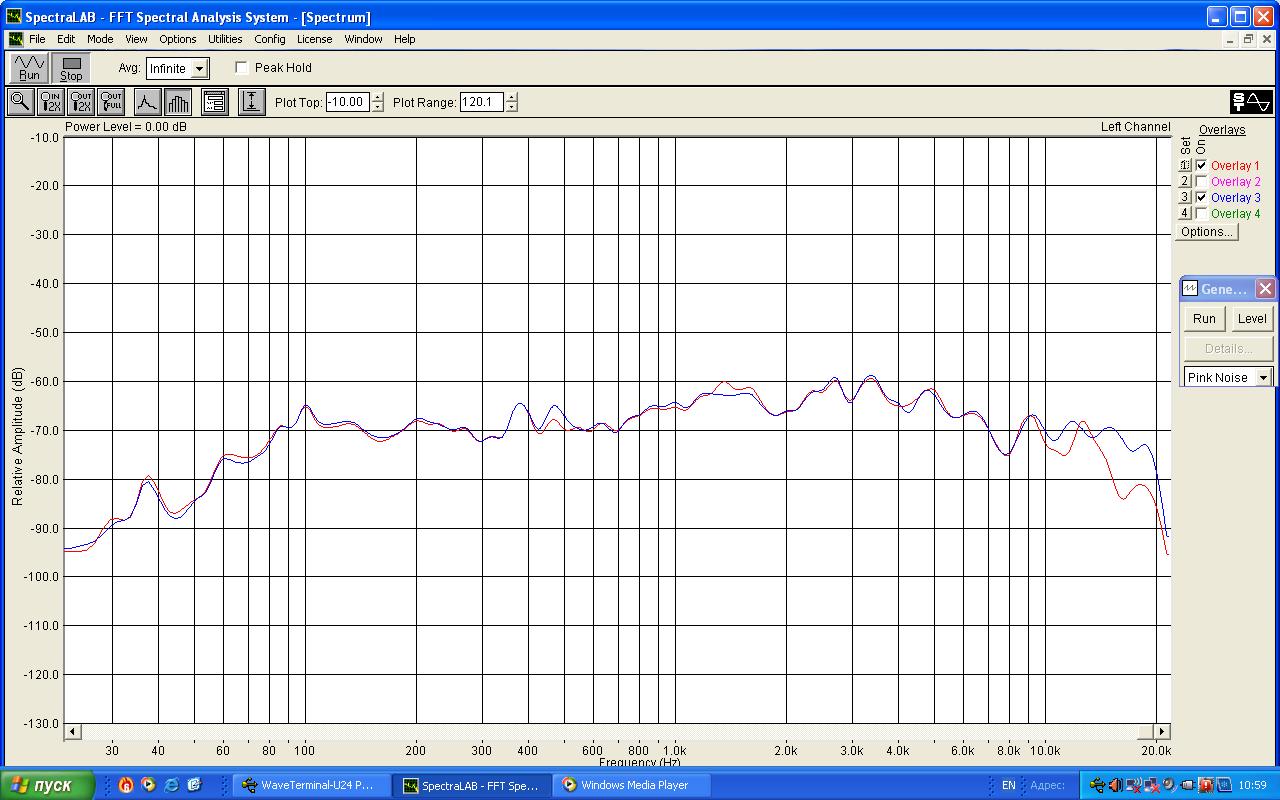
Task: Zoom in 2X on the plot
Action: point(50,101)
